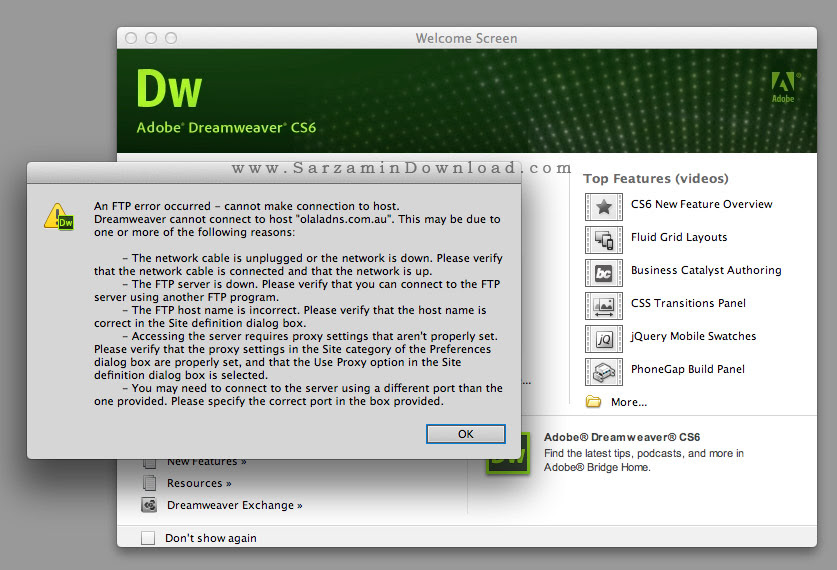The width and height of the screenshot is (837, 570).
Task: Open the Resources link
Action: pyautogui.click(x=199, y=483)
